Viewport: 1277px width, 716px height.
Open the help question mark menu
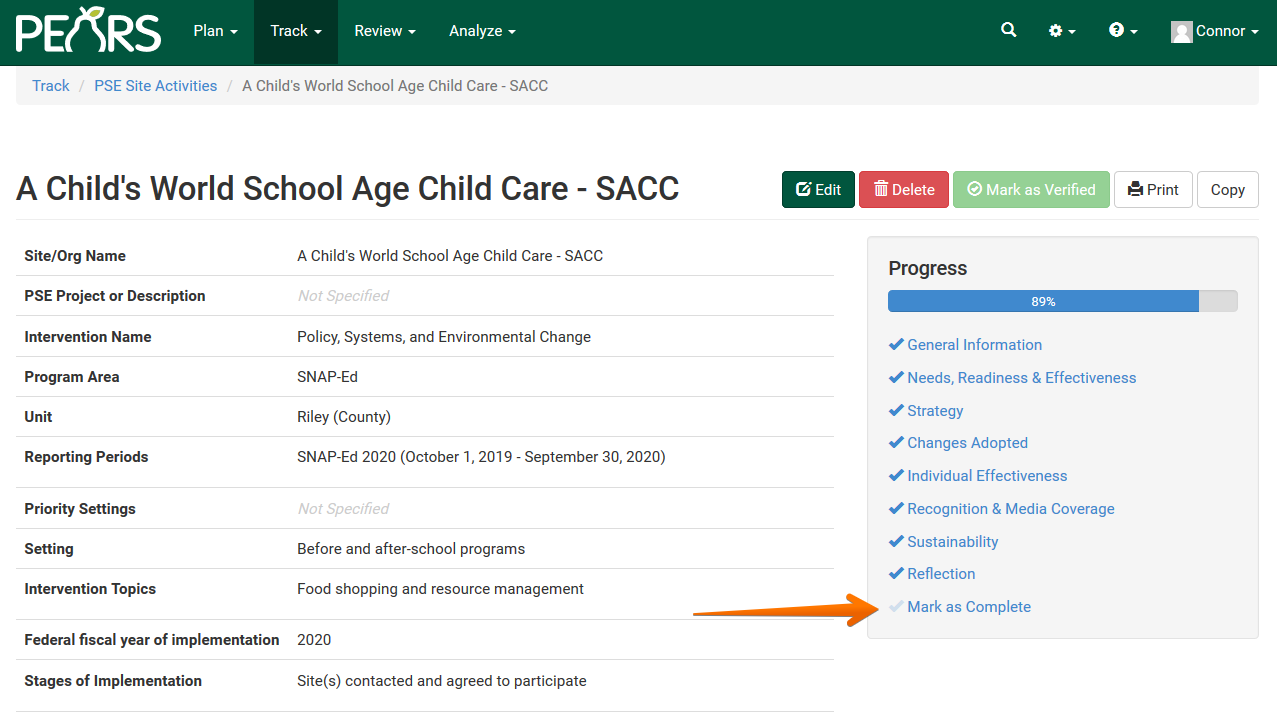[1122, 31]
